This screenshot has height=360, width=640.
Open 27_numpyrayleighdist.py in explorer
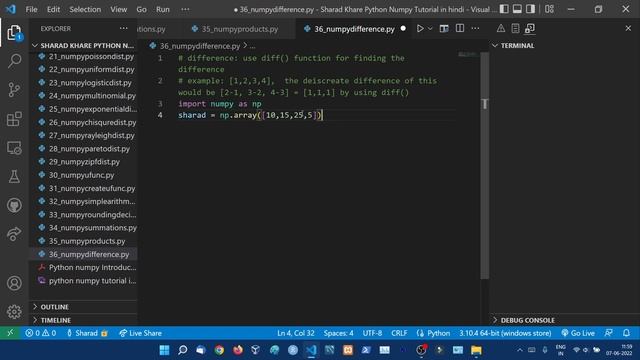pyautogui.click(x=84, y=135)
